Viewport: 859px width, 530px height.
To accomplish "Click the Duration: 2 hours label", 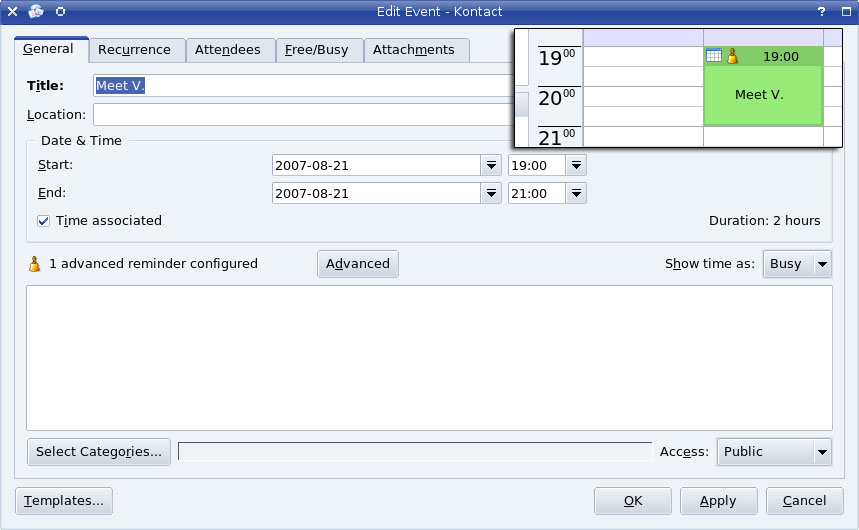I will point(764,221).
